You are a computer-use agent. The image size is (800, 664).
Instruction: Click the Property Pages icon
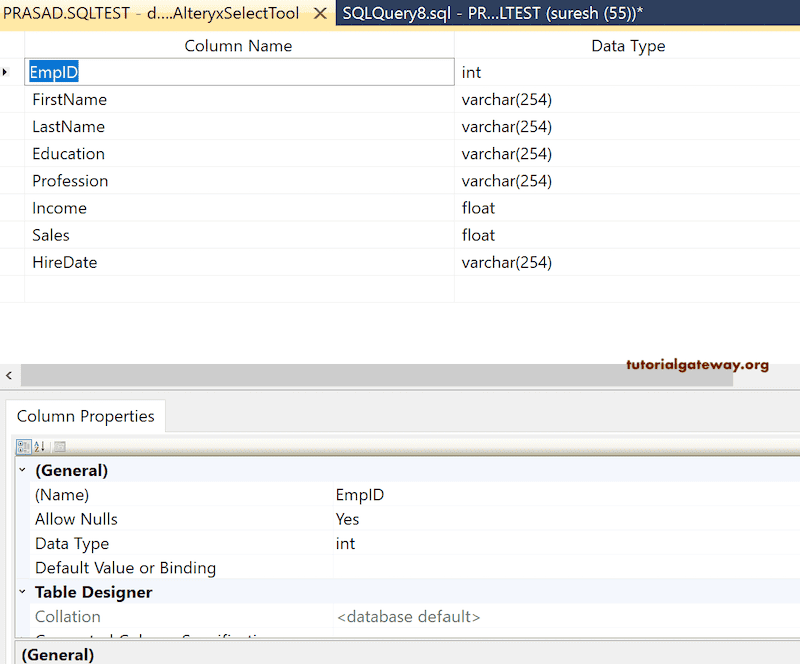pos(60,447)
